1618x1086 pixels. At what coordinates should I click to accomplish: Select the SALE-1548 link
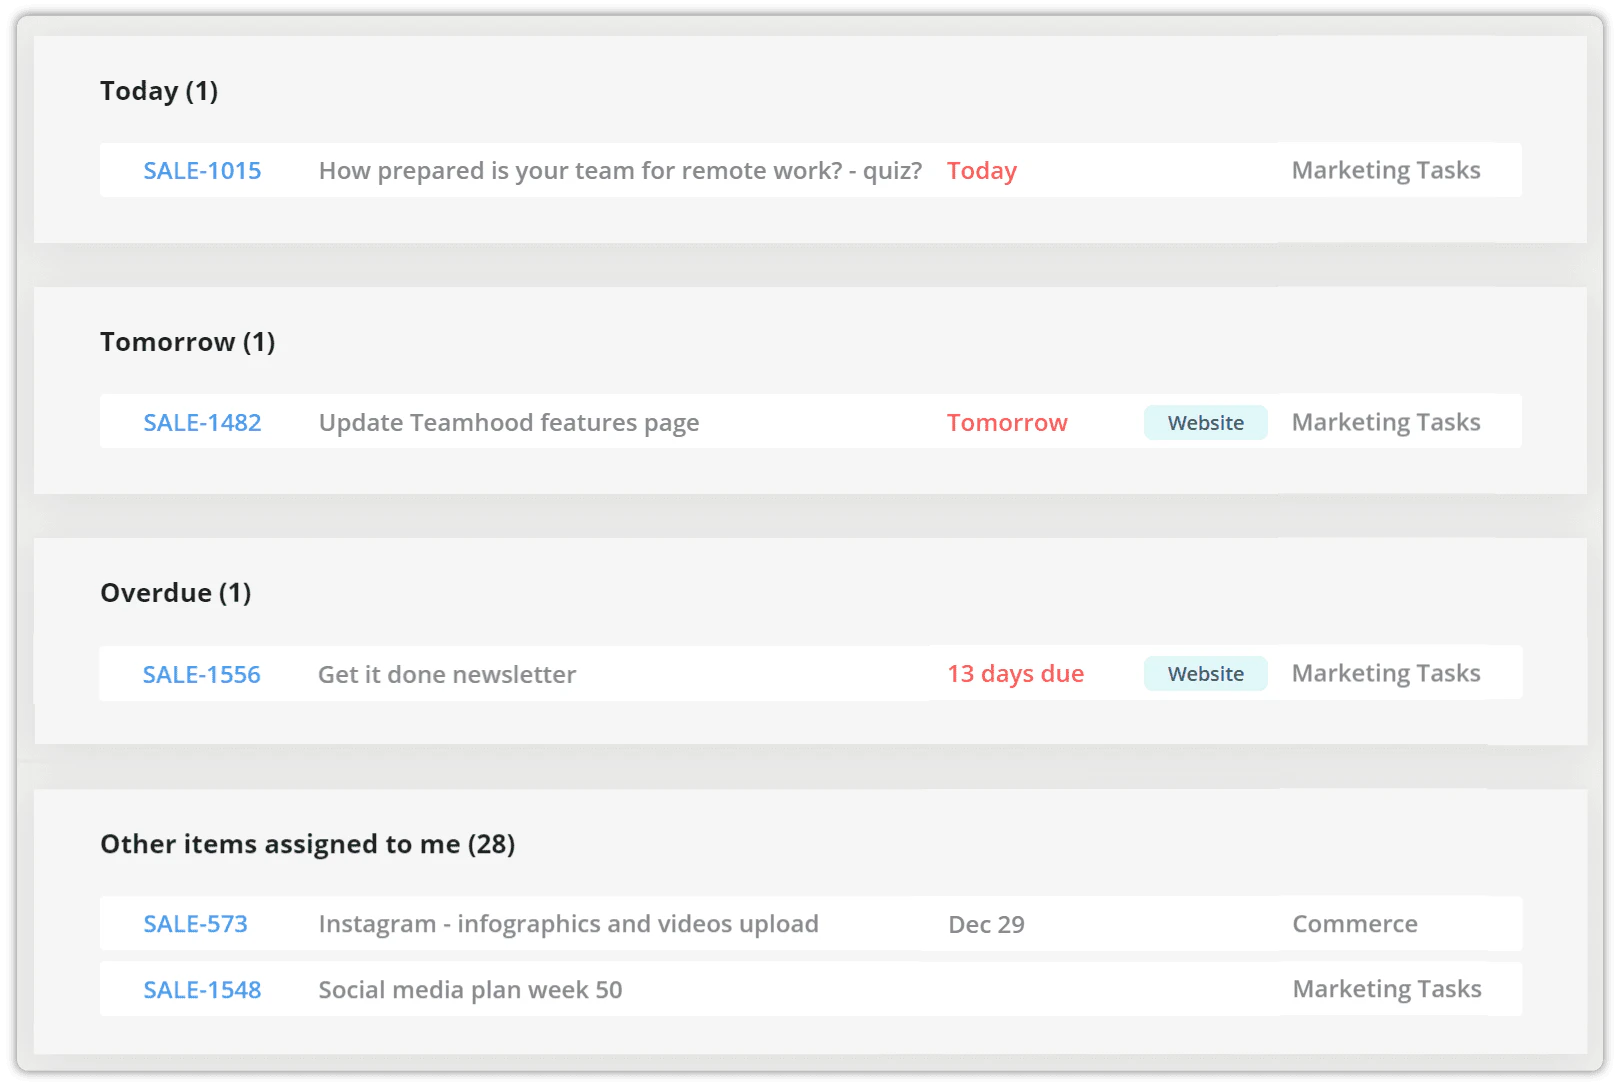point(202,990)
